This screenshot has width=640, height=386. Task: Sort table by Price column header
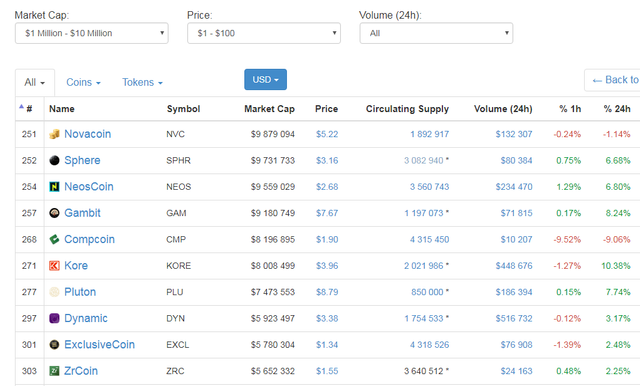pyautogui.click(x=327, y=109)
